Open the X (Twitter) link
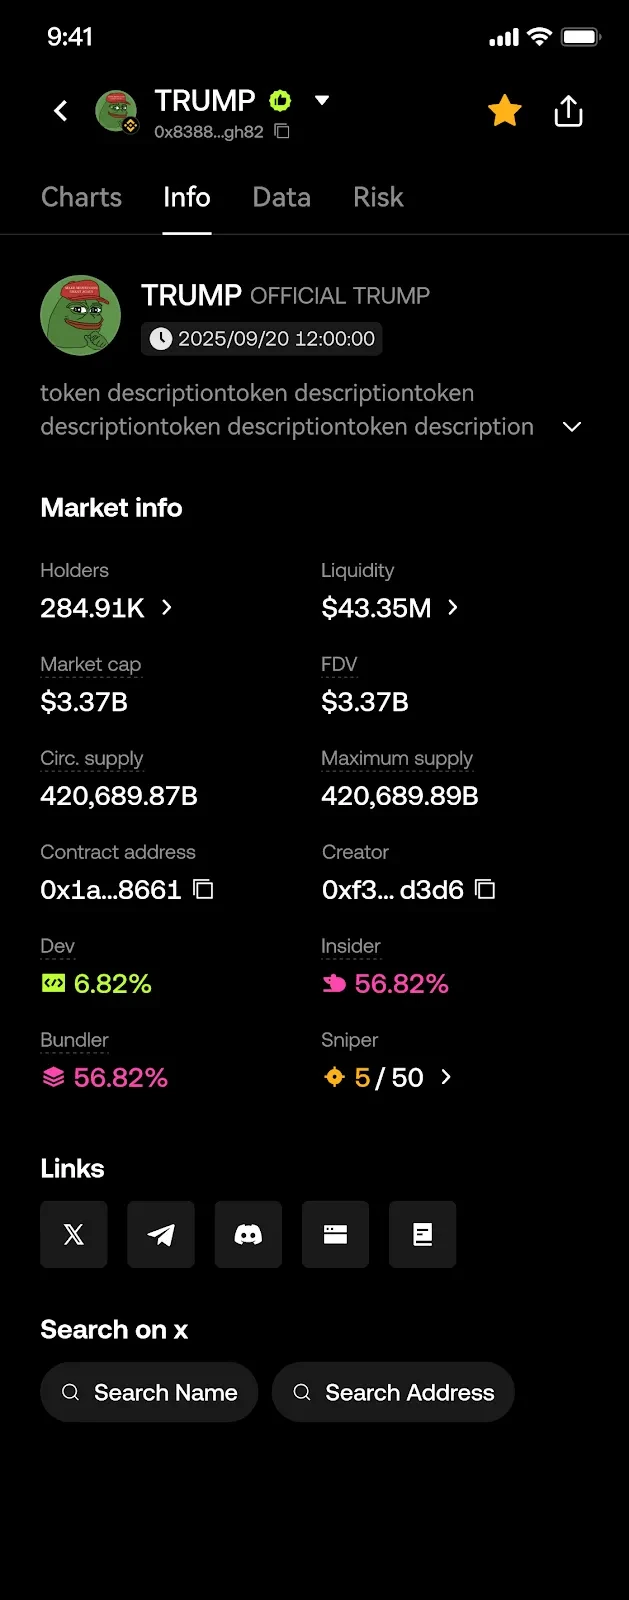This screenshot has height=1600, width=629. pyautogui.click(x=74, y=1235)
